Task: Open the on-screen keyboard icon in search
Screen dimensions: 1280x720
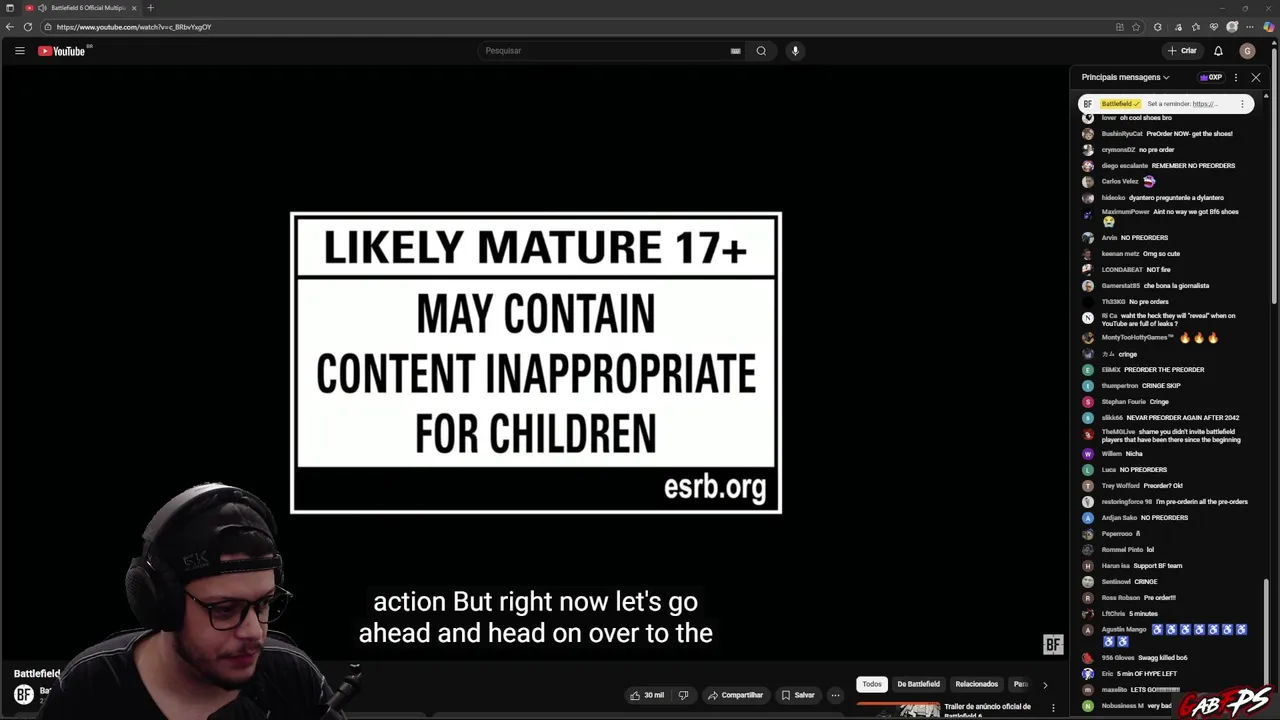Action: 736,51
